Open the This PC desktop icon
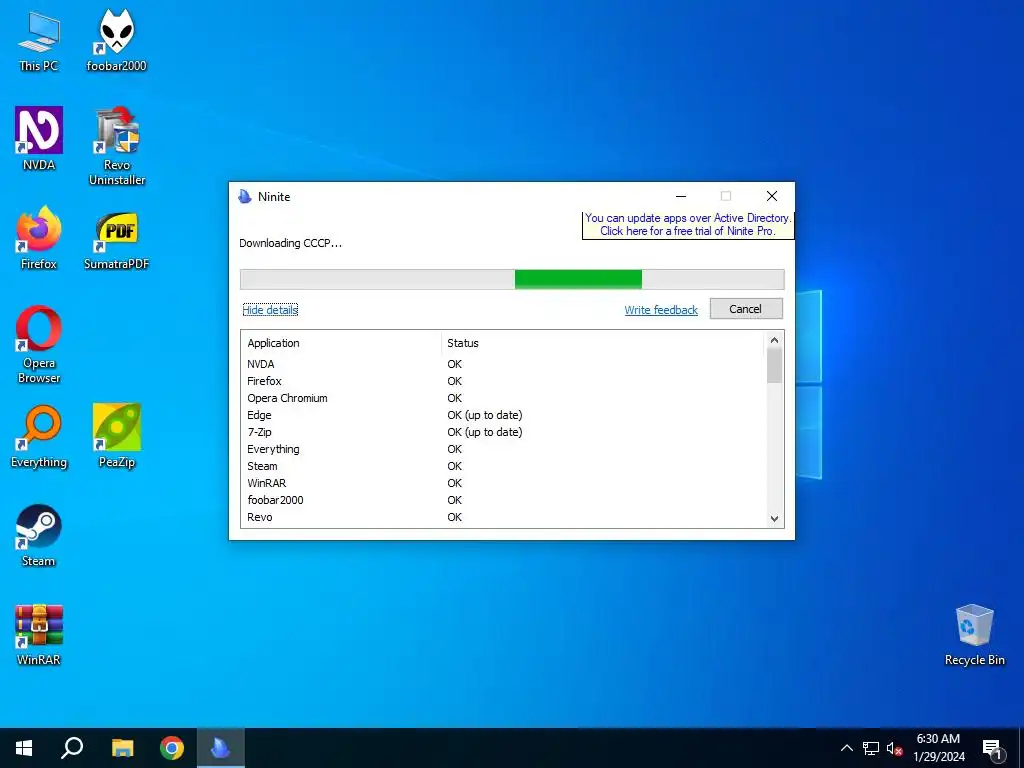The width and height of the screenshot is (1024, 768). pos(39,41)
